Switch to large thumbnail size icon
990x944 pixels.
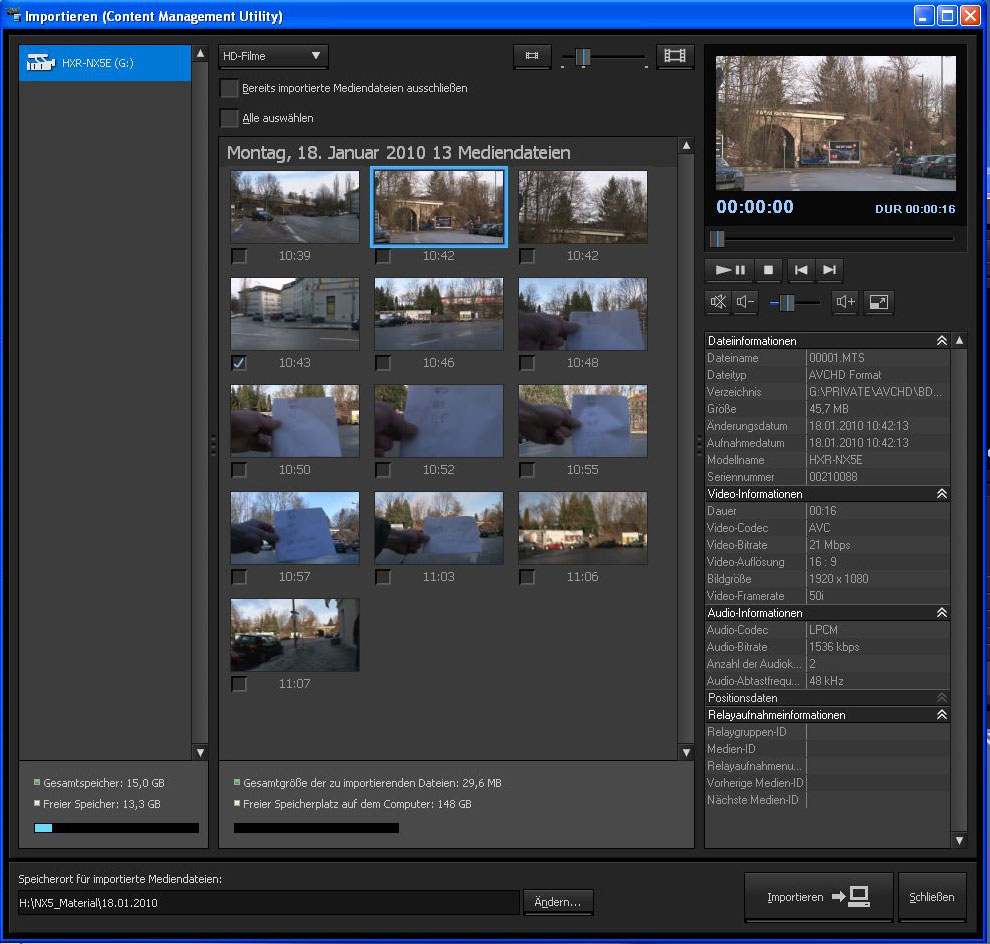pos(676,57)
